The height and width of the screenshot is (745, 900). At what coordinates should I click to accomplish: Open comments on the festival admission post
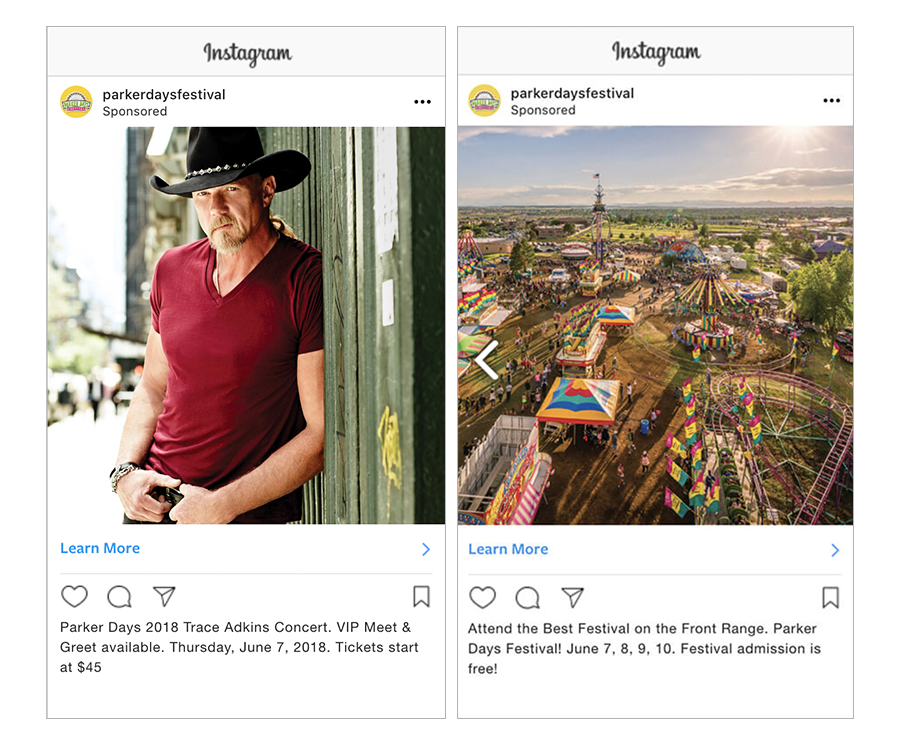pyautogui.click(x=527, y=598)
